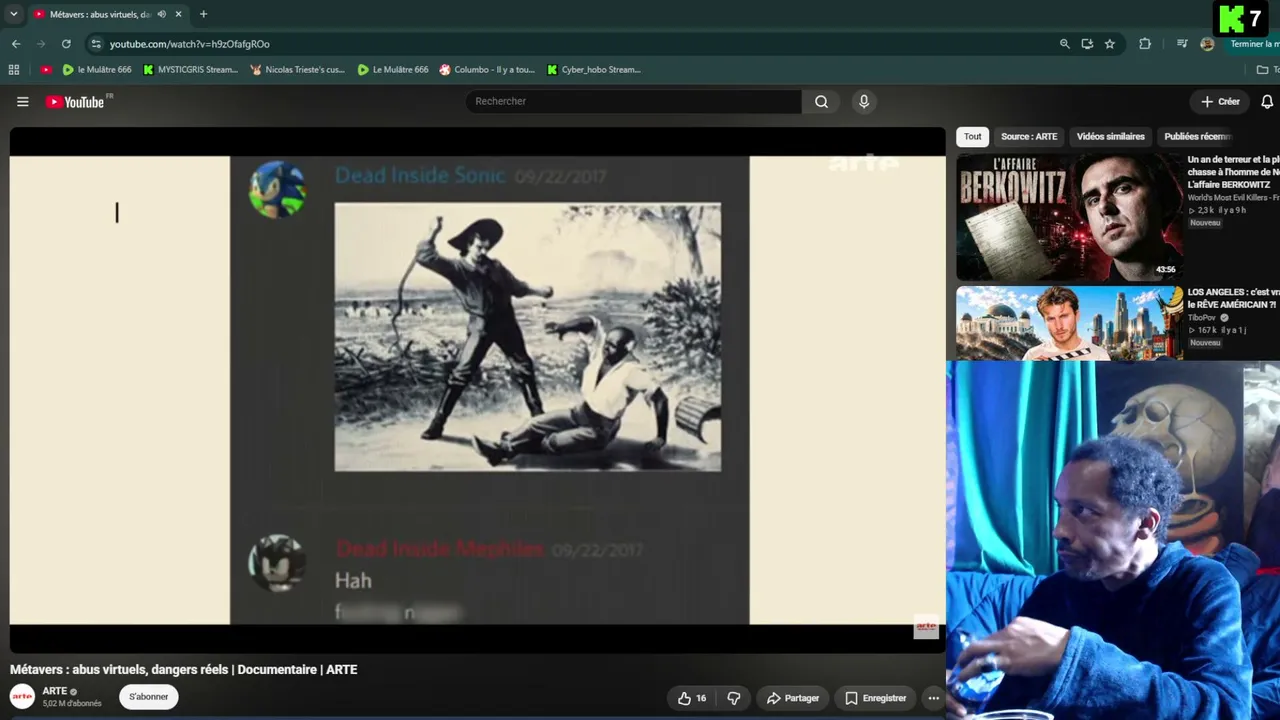Viewport: 1280px width, 720px height.
Task: Select the Vidéos similaires filter chip
Action: coord(1110,137)
